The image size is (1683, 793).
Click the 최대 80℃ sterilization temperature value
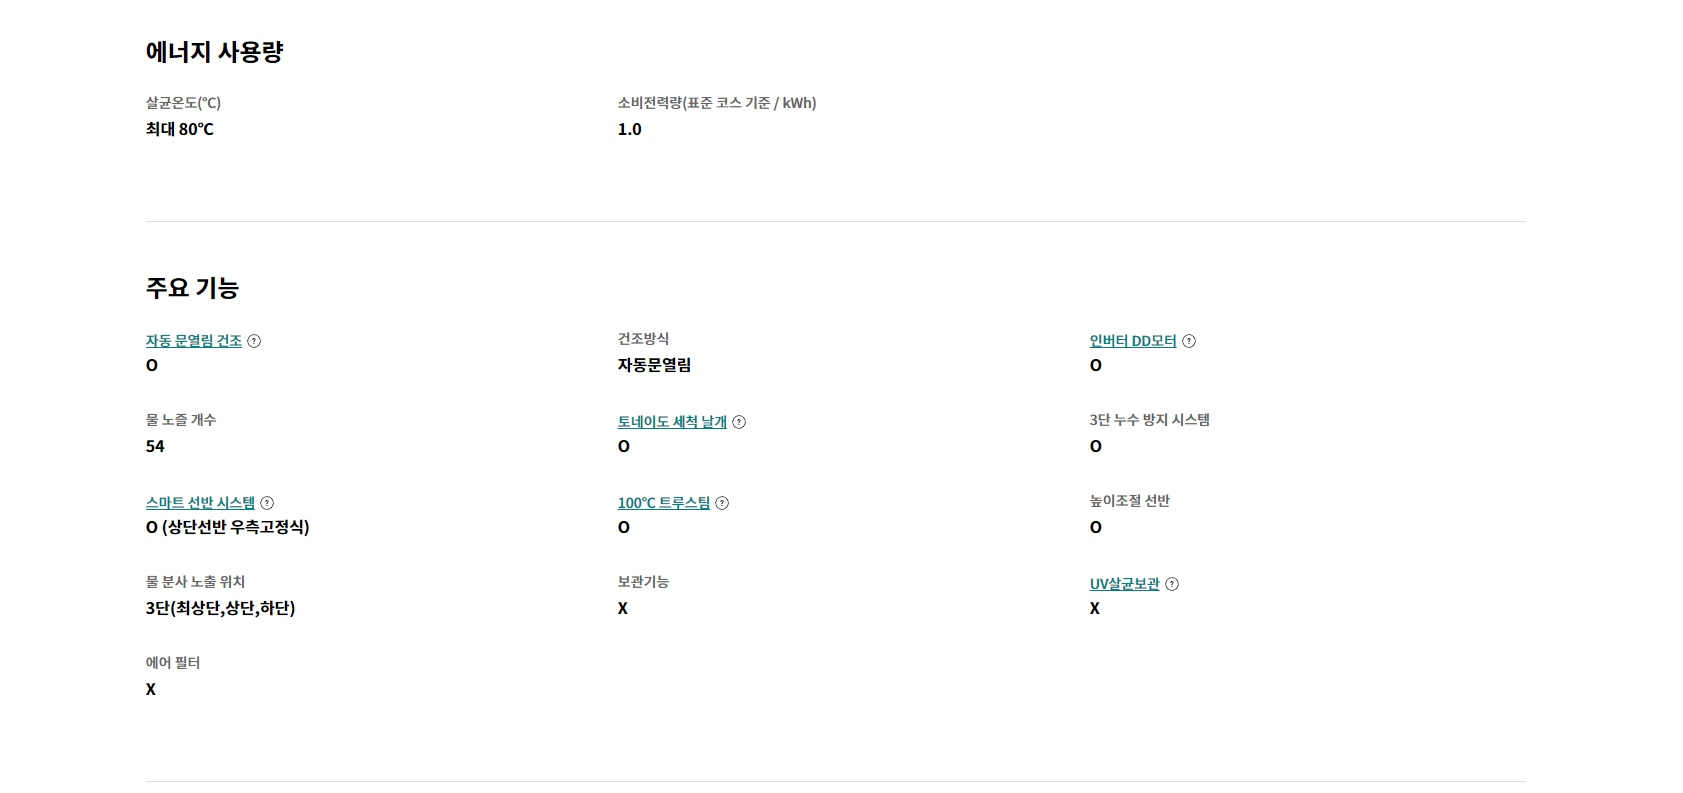point(180,129)
